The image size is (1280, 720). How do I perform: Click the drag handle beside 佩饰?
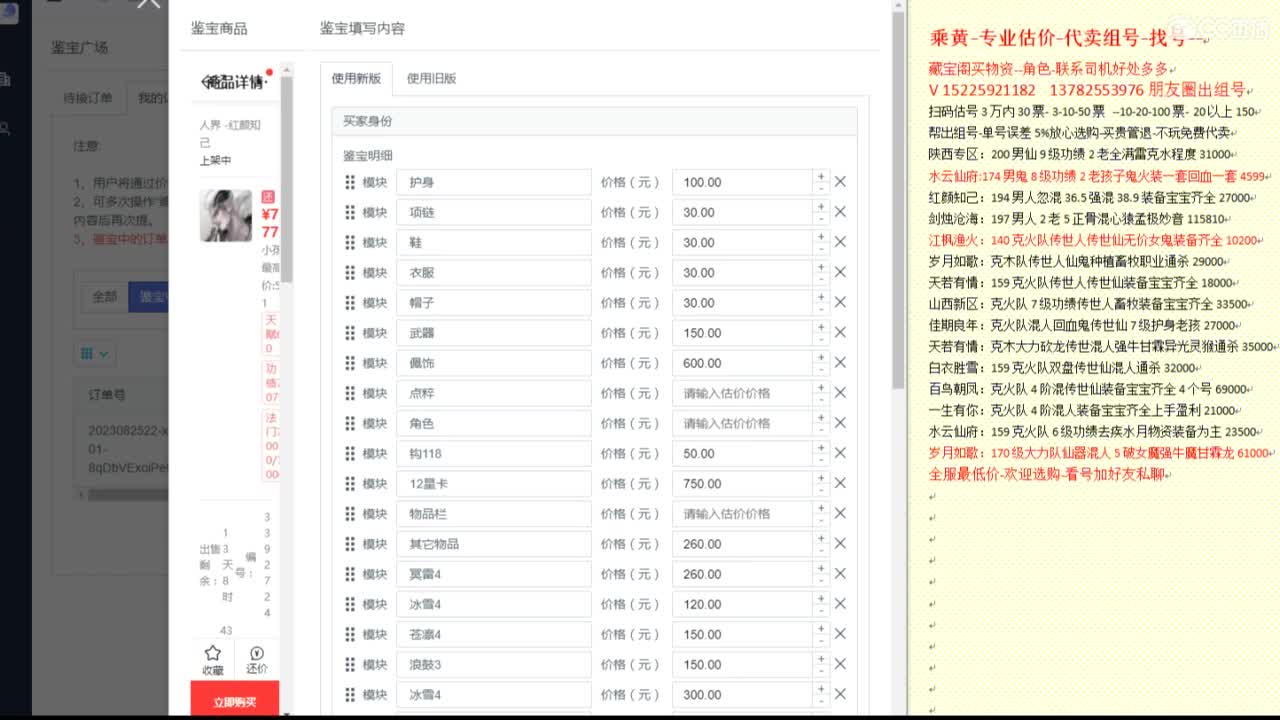coord(350,363)
